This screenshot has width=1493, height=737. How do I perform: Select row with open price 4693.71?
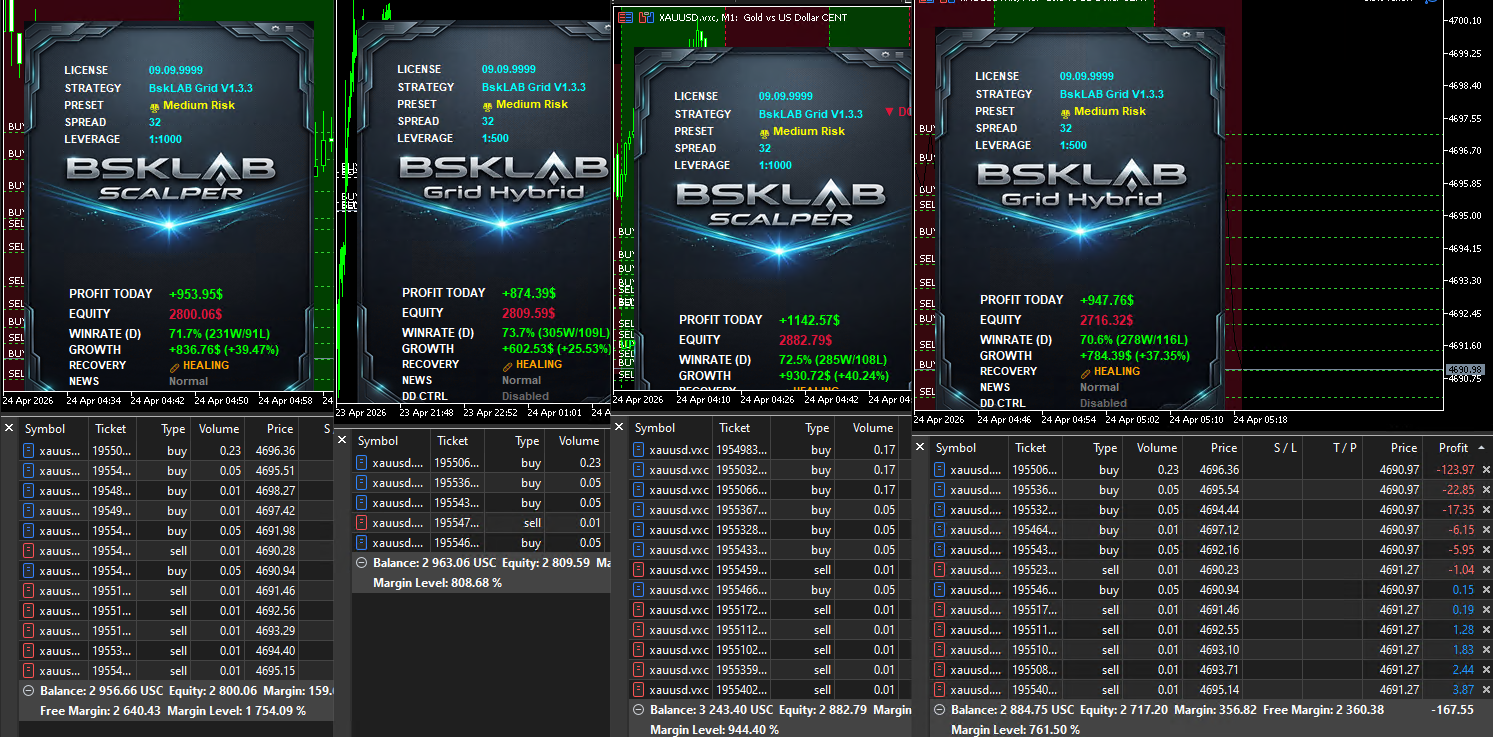pyautogui.click(x=1210, y=670)
